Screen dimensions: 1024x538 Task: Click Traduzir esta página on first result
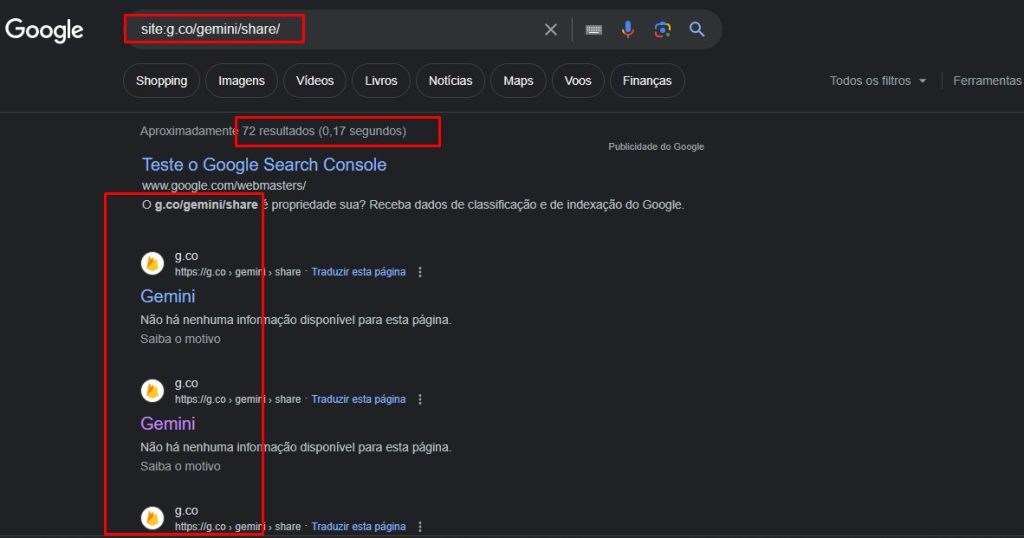click(359, 272)
